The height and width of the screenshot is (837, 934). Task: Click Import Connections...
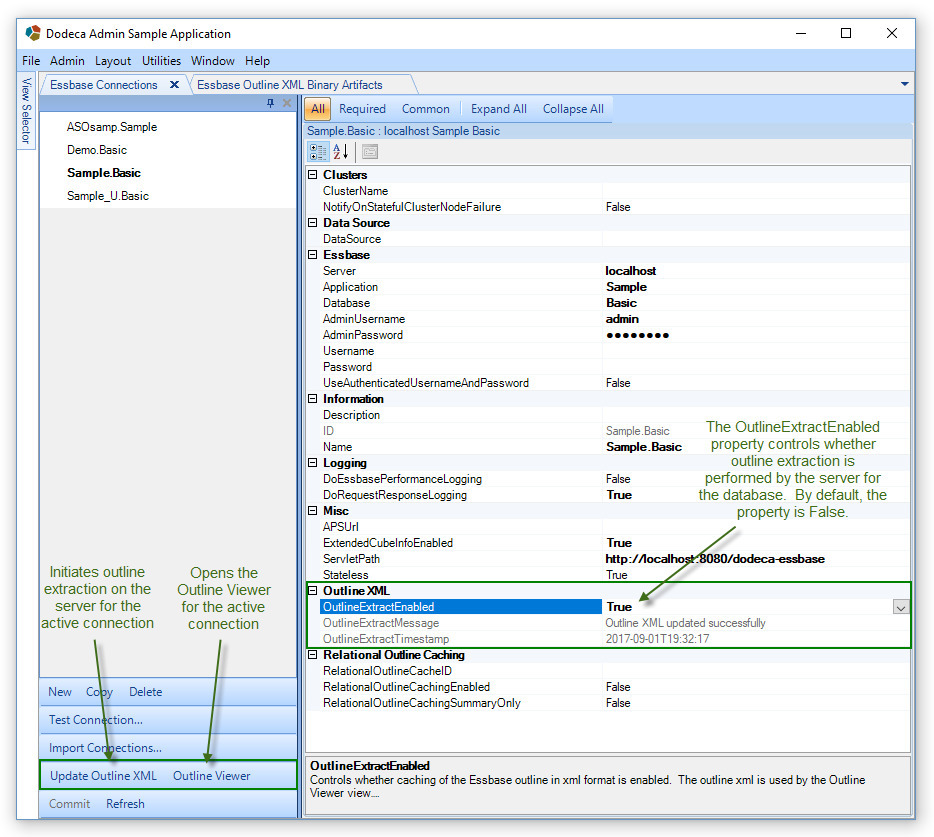[105, 748]
